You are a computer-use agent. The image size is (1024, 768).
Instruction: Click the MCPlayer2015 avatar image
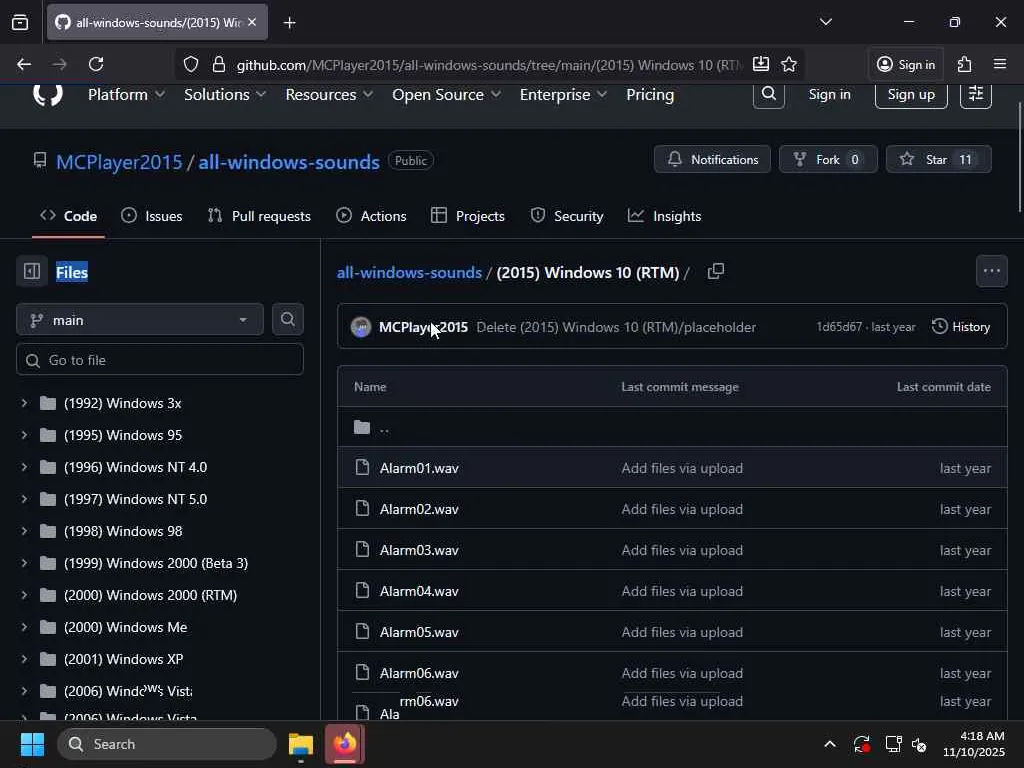coord(360,327)
